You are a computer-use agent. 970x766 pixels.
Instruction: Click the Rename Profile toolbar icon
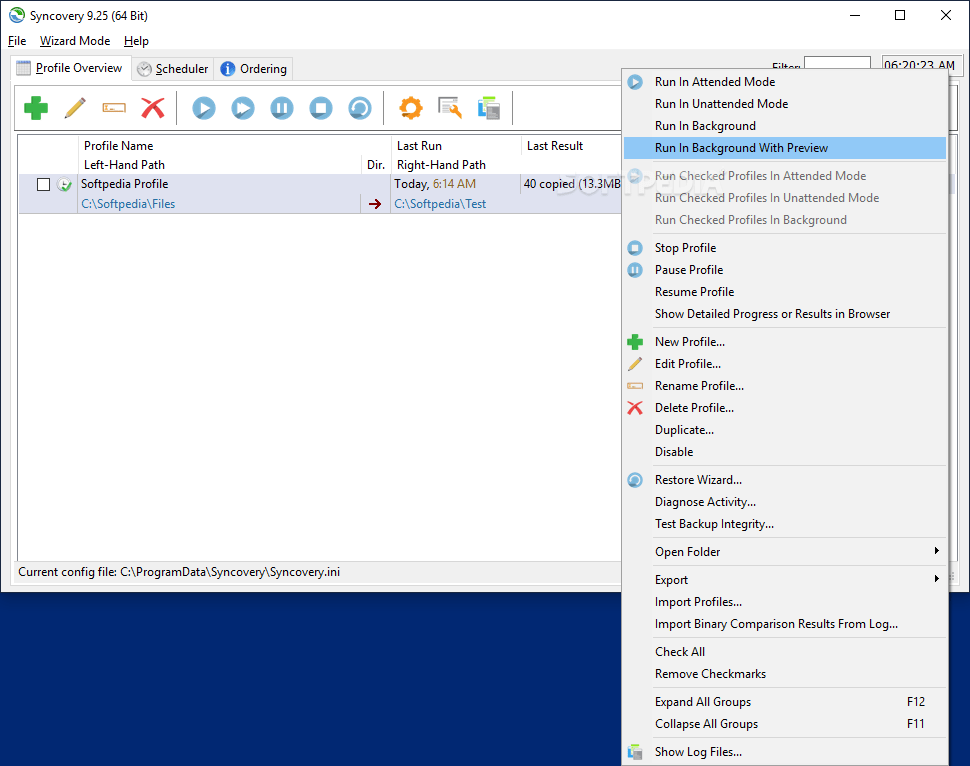pyautogui.click(x=114, y=108)
